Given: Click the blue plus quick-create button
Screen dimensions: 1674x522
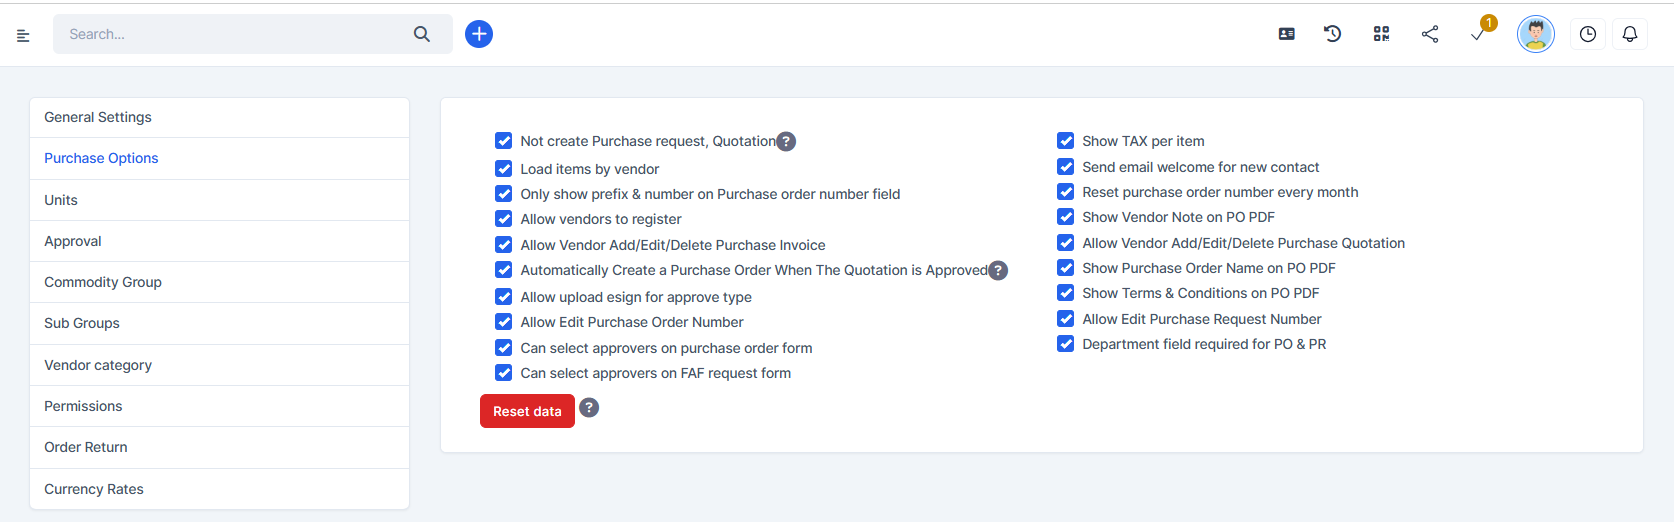Looking at the screenshot, I should click(479, 34).
